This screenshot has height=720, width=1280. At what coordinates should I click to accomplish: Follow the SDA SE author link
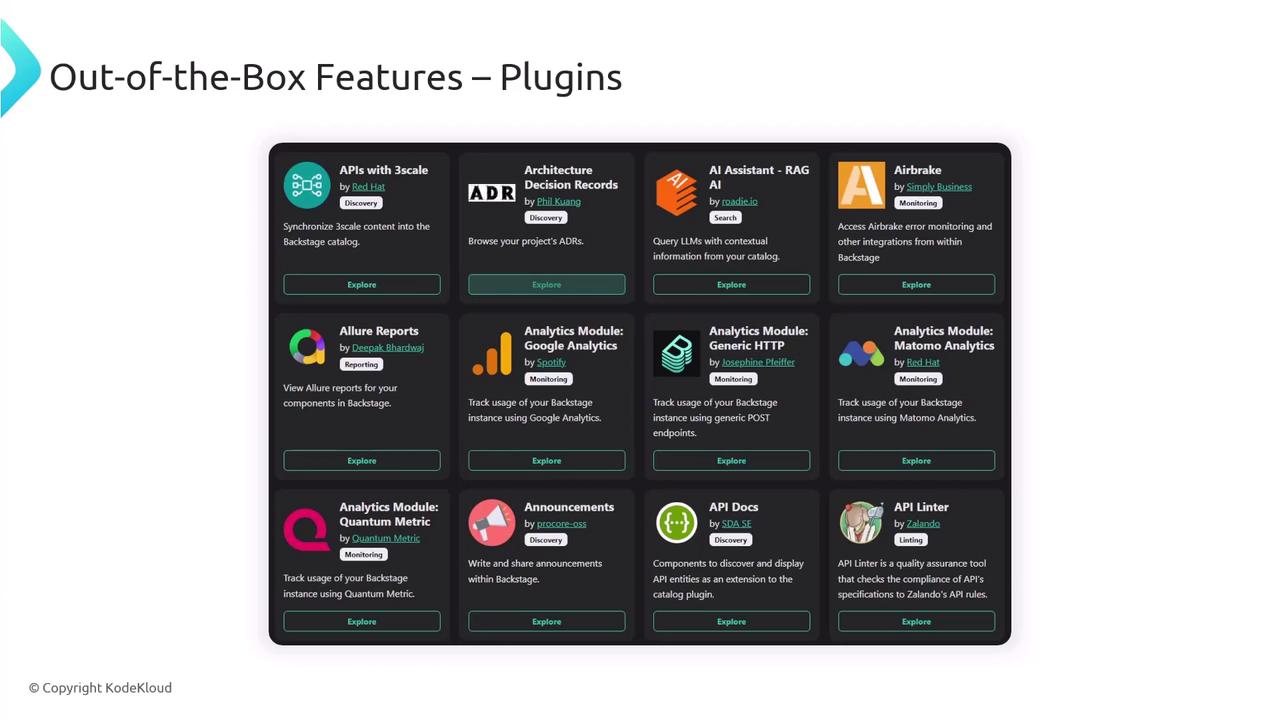736,524
